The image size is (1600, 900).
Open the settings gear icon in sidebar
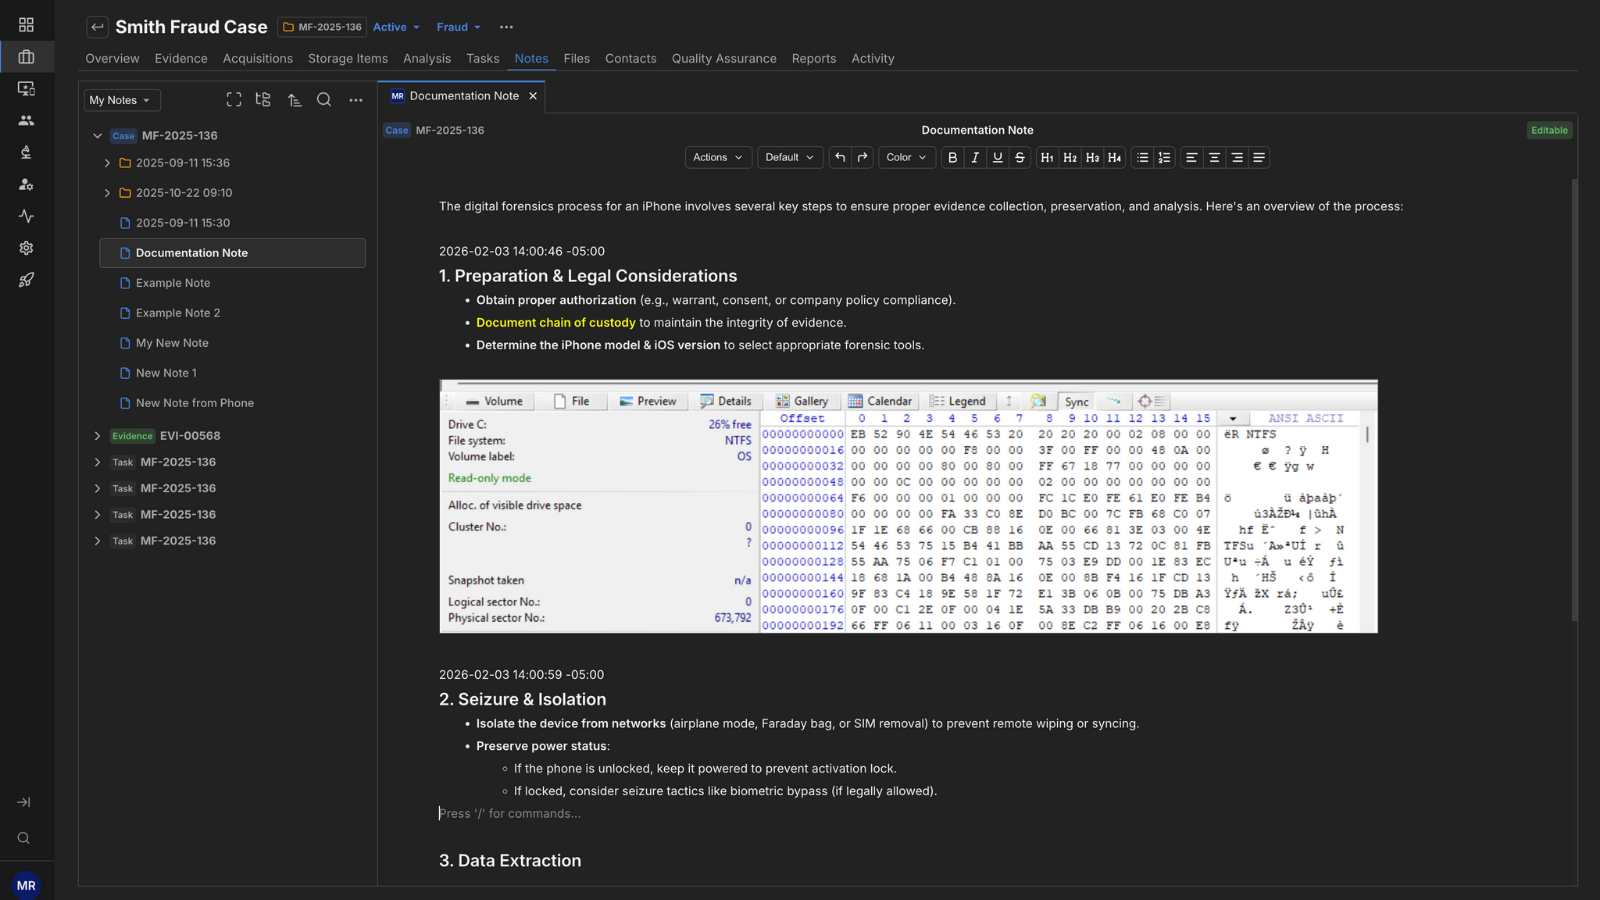pos(26,248)
